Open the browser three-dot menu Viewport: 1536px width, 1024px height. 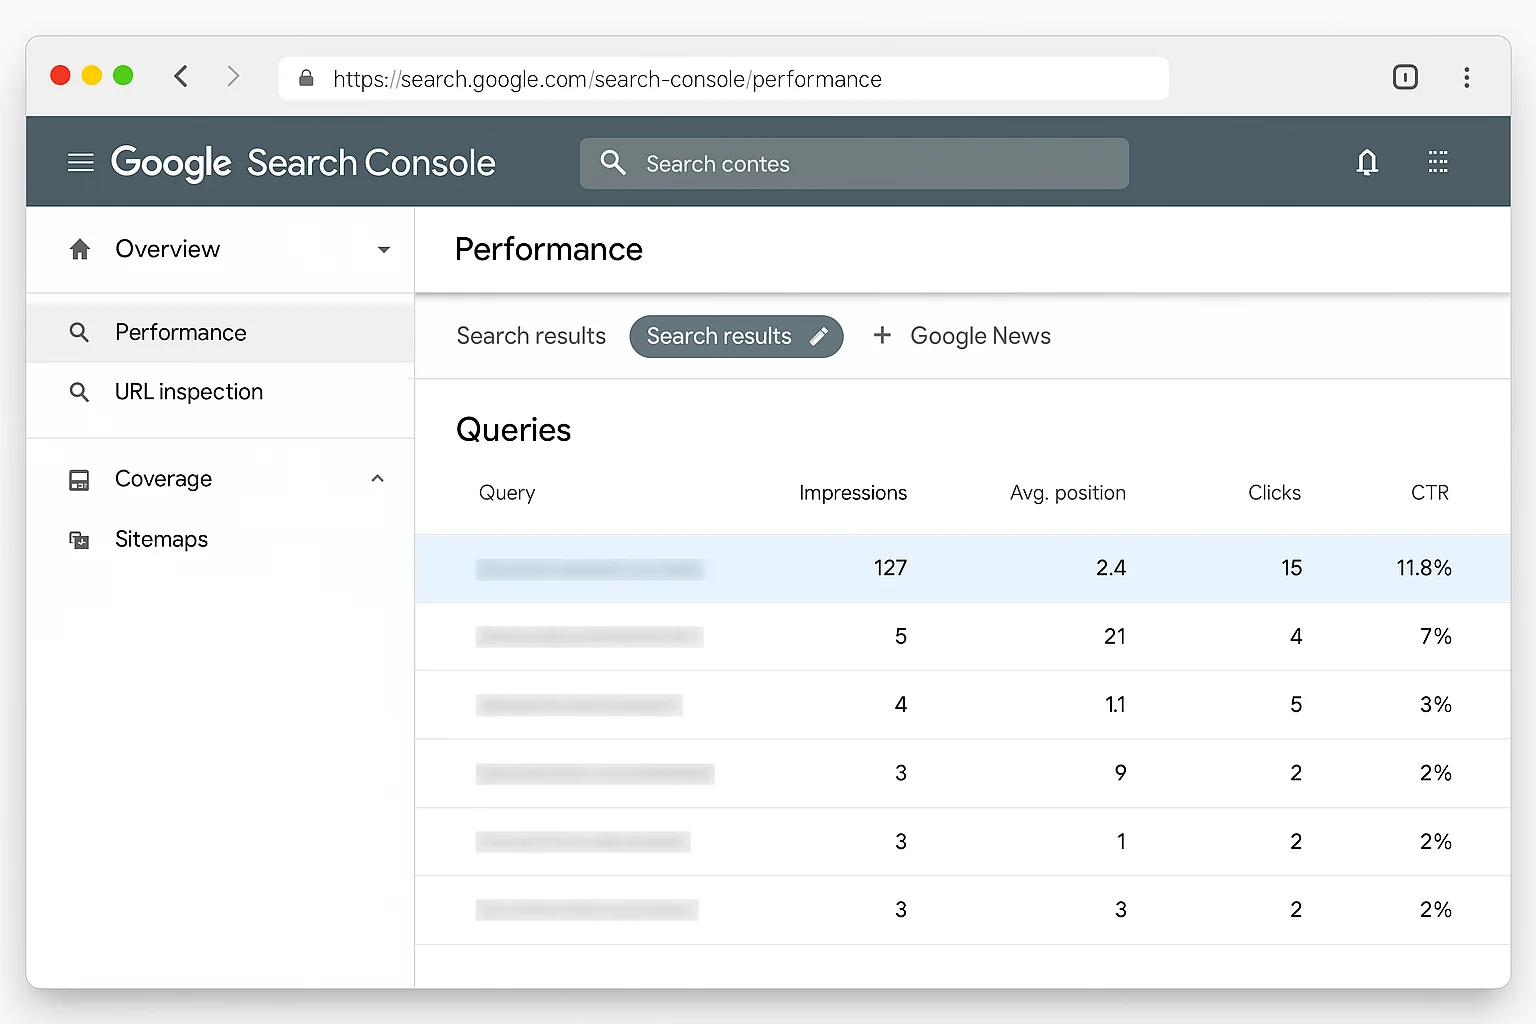click(x=1467, y=77)
